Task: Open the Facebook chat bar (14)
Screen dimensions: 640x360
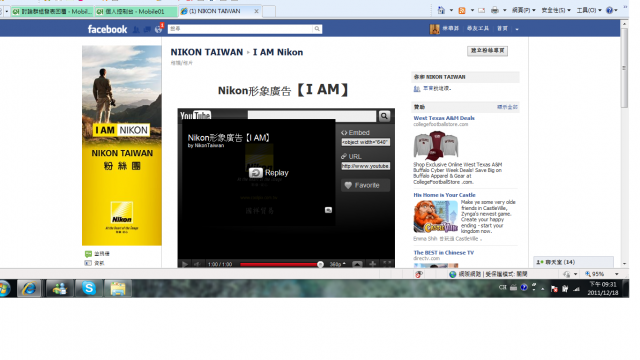Action: coord(573,262)
